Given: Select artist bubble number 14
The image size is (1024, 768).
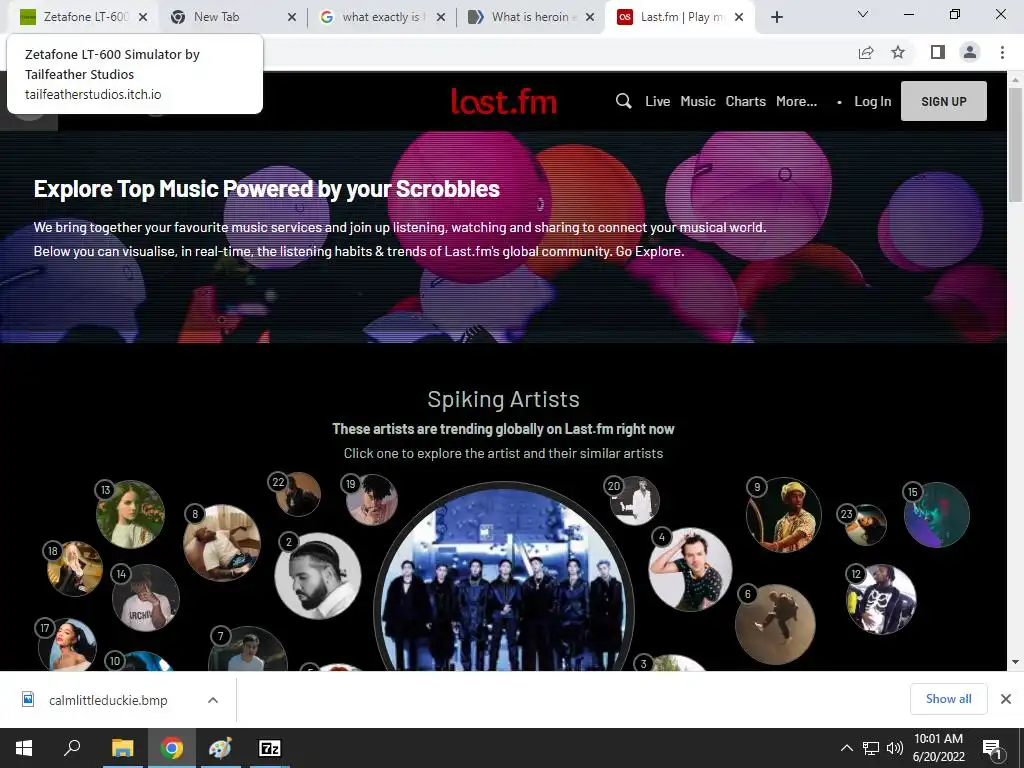Looking at the screenshot, I should tap(145, 598).
